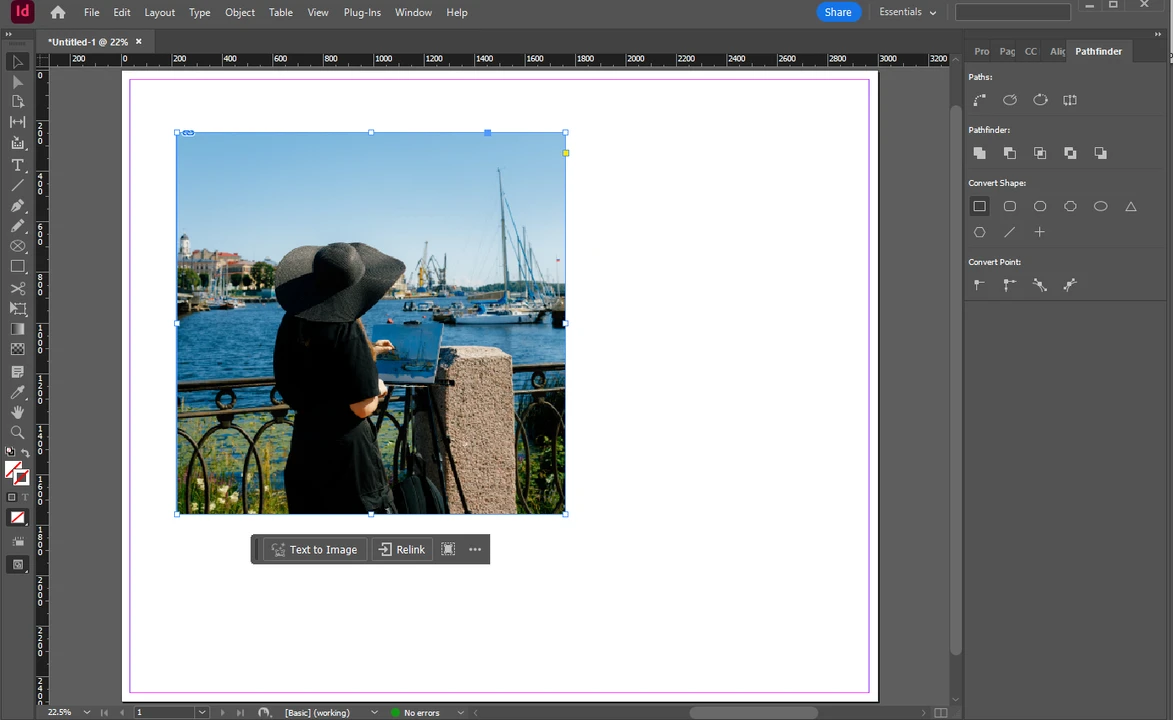The width and height of the screenshot is (1173, 720).
Task: Select the Scissors tool
Action: pyautogui.click(x=17, y=288)
